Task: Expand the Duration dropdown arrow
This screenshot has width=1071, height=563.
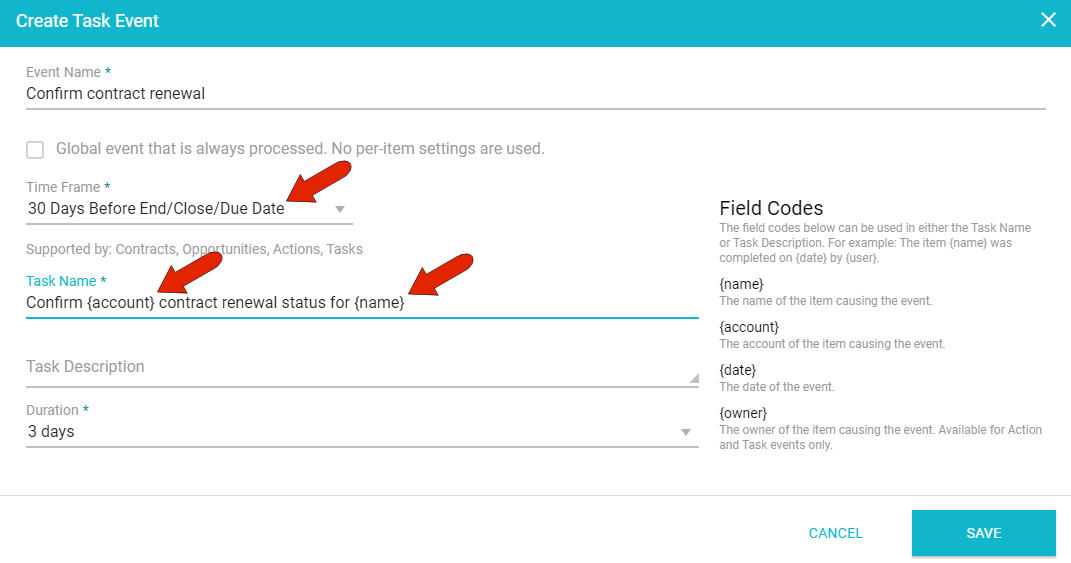Action: point(686,432)
